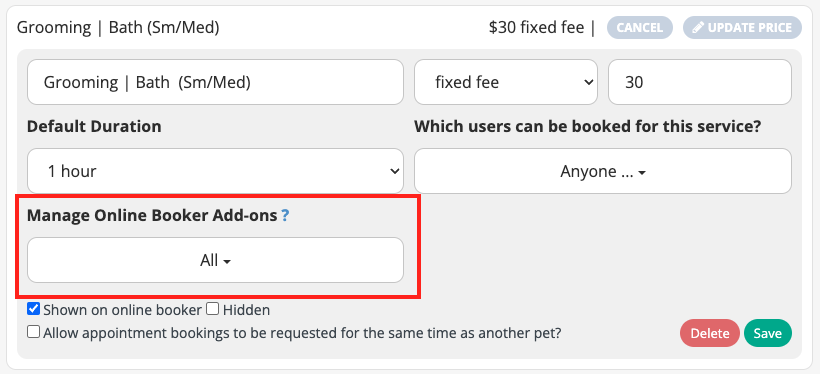Click the Cancel button
Screen dimensions: 820x374
point(640,28)
